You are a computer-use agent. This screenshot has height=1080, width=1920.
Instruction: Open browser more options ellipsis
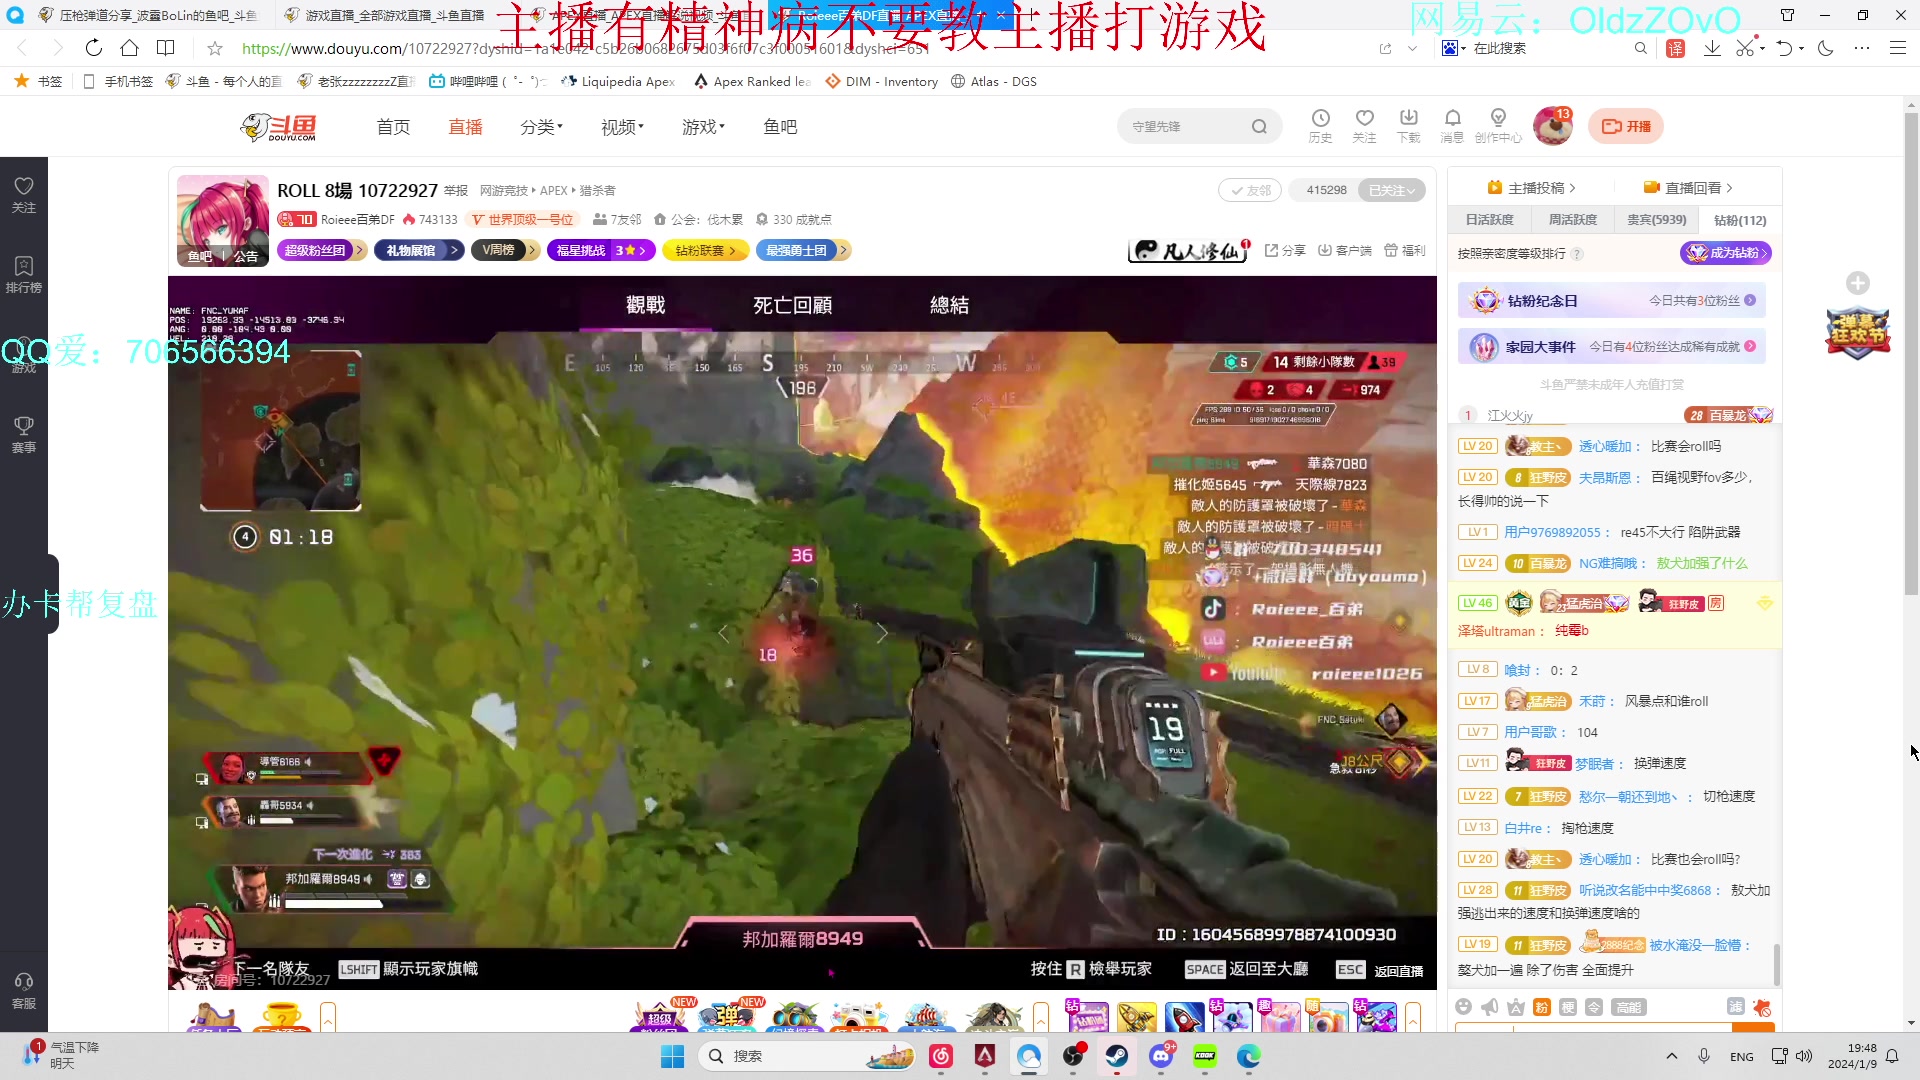pyautogui.click(x=1861, y=48)
